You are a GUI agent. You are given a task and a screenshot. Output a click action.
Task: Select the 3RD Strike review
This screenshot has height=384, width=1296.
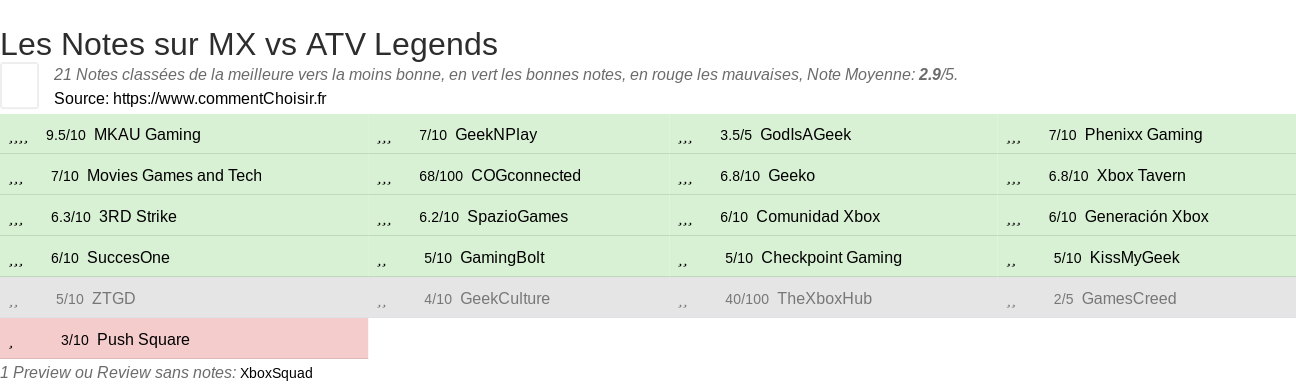[x=138, y=217]
